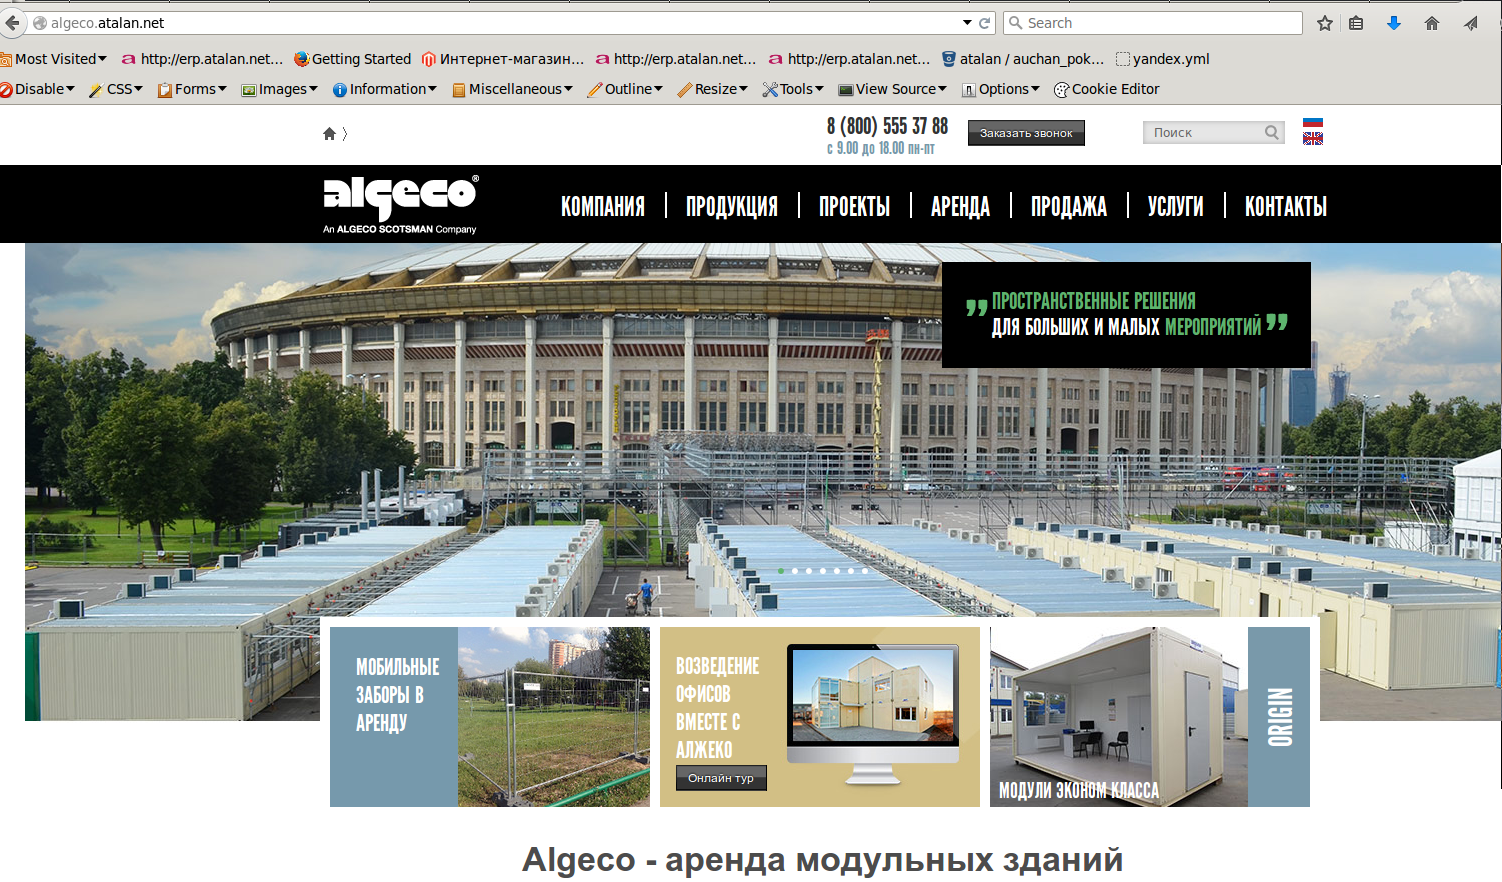Click Онлайн тур button

point(721,778)
